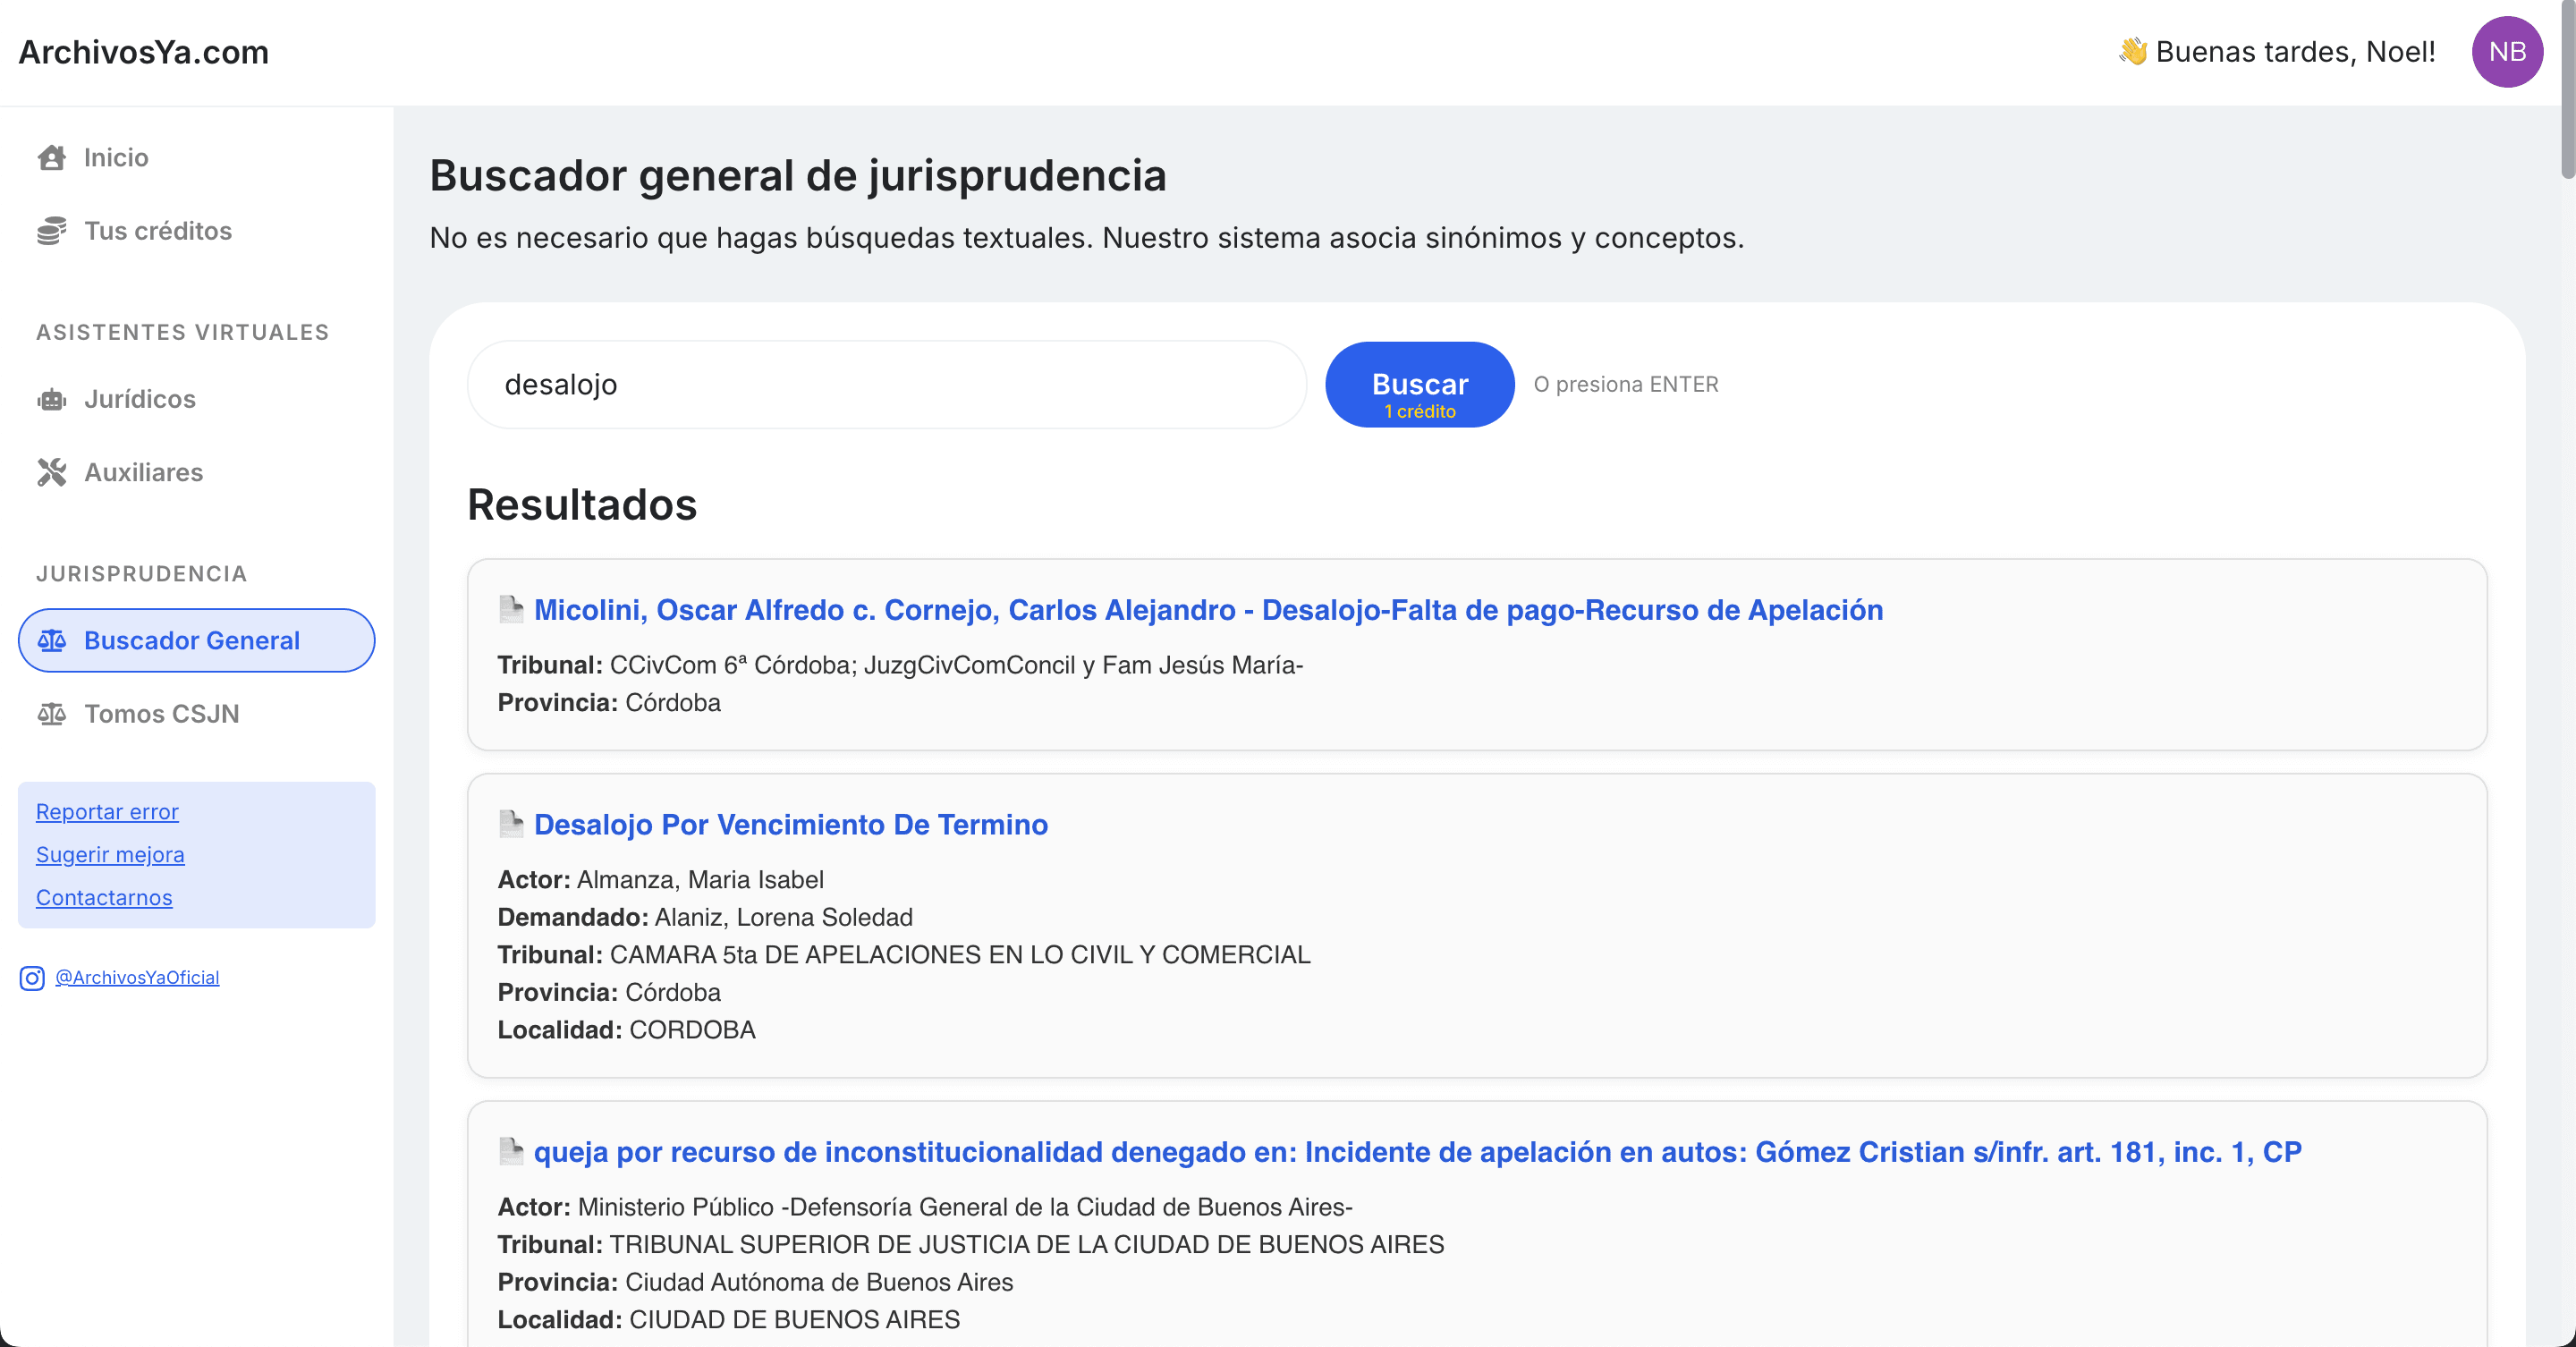Click the Instagram icon in the sidebar
This screenshot has width=2576, height=1347.
click(x=31, y=978)
